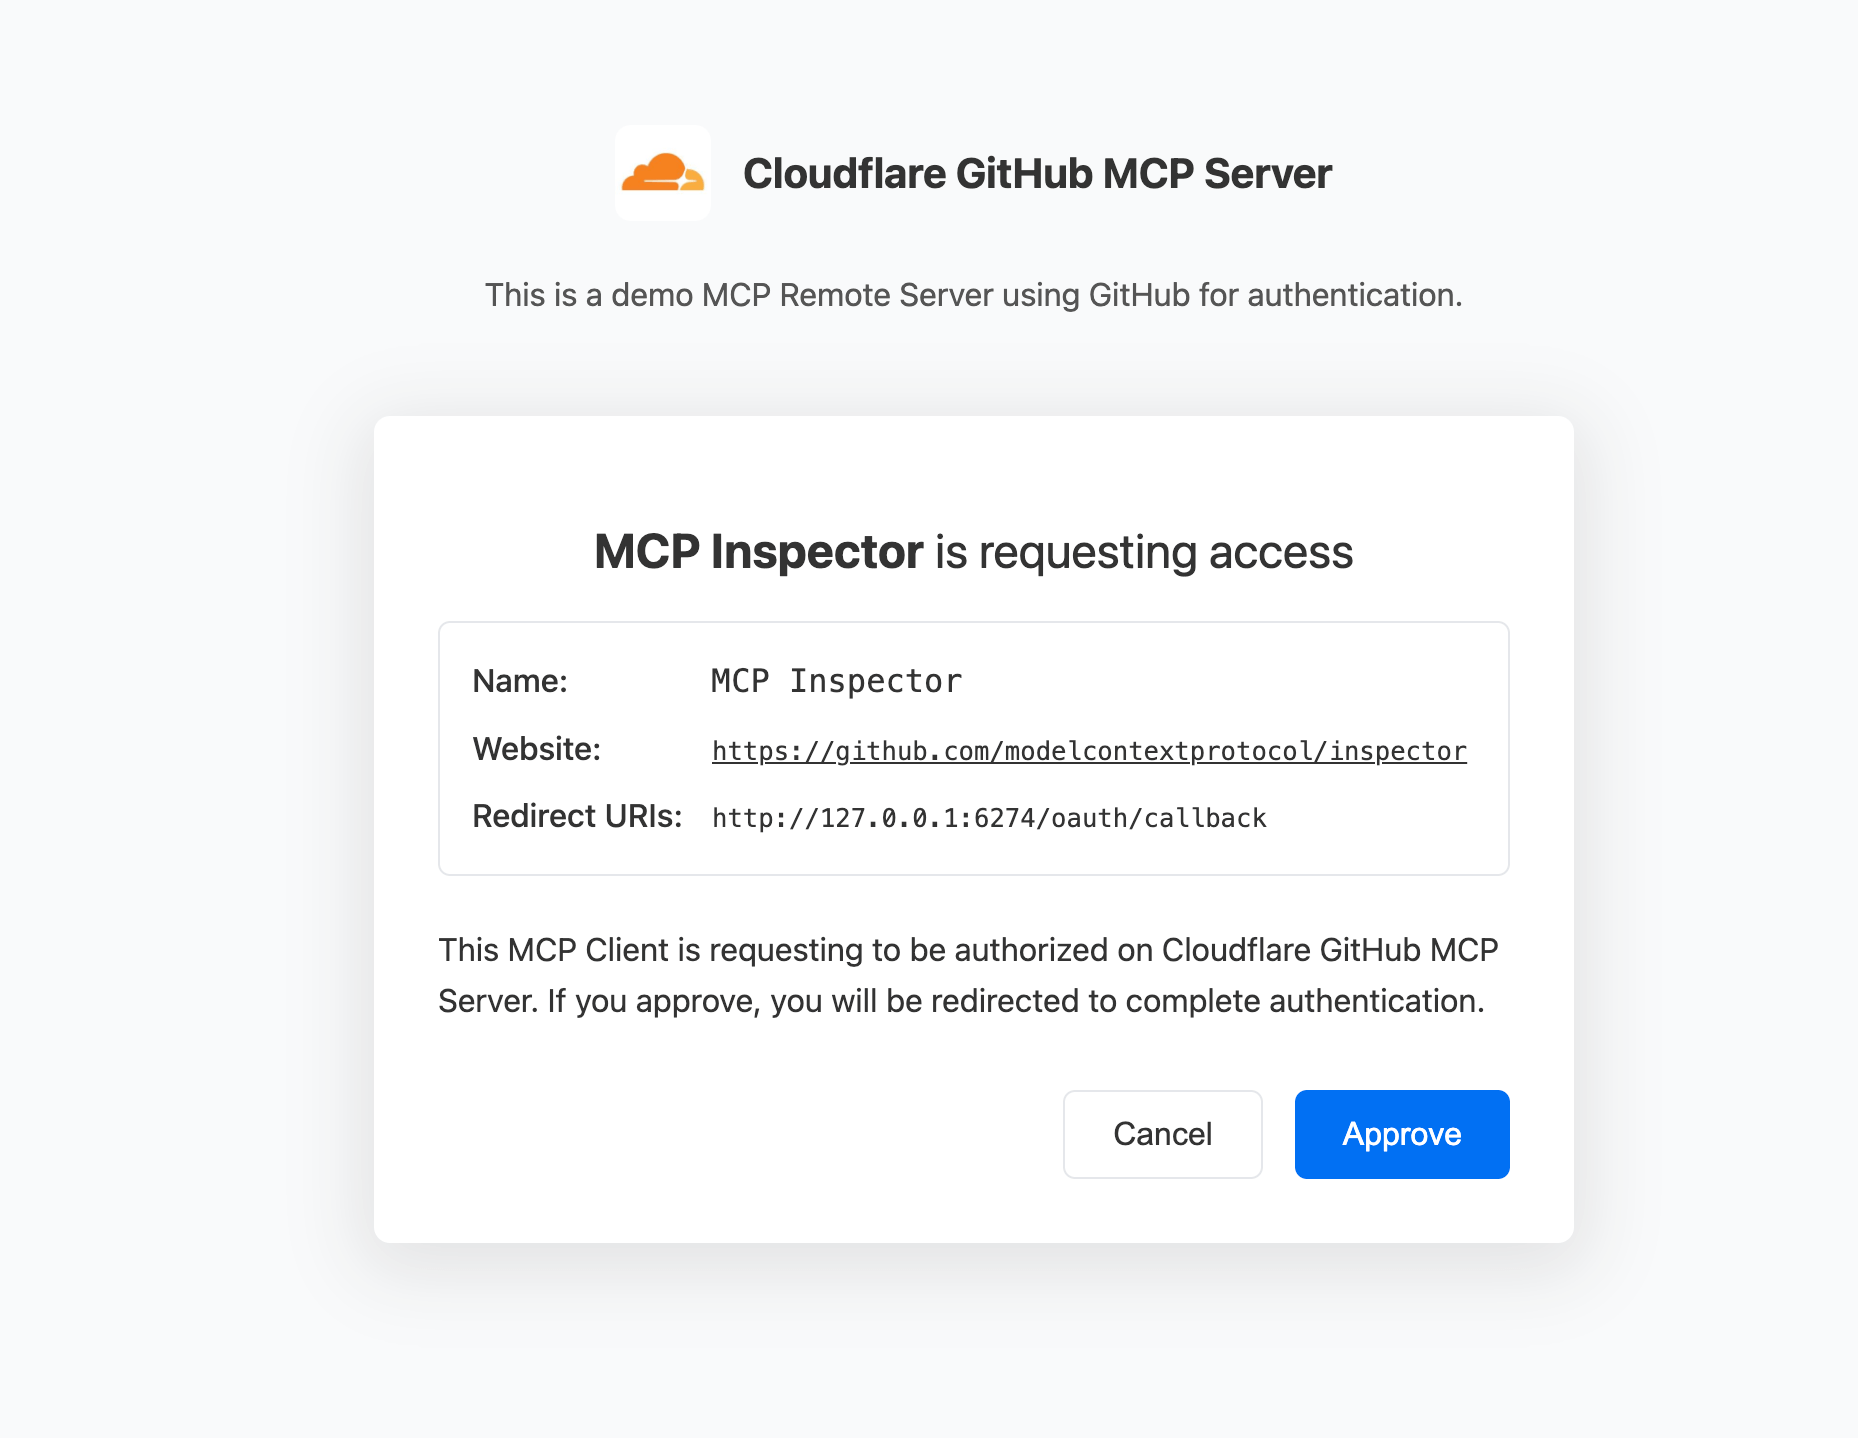Select the redirect URI callback text
This screenshot has width=1858, height=1438.
click(989, 818)
